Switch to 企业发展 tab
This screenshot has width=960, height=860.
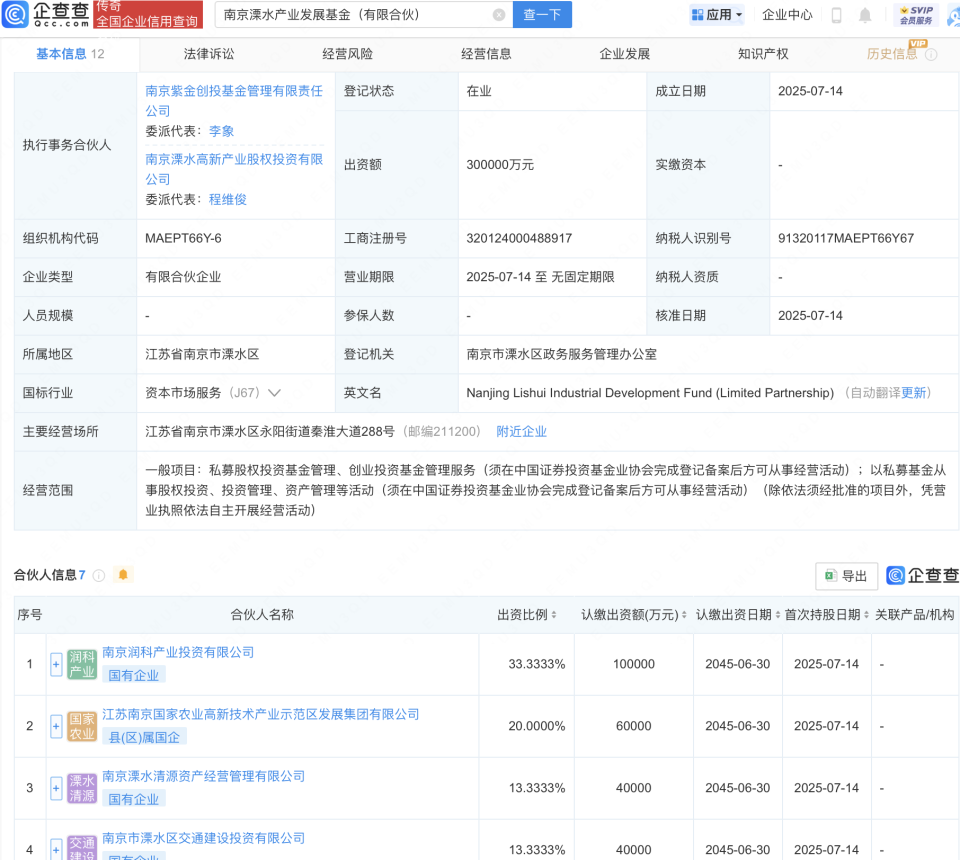(624, 54)
